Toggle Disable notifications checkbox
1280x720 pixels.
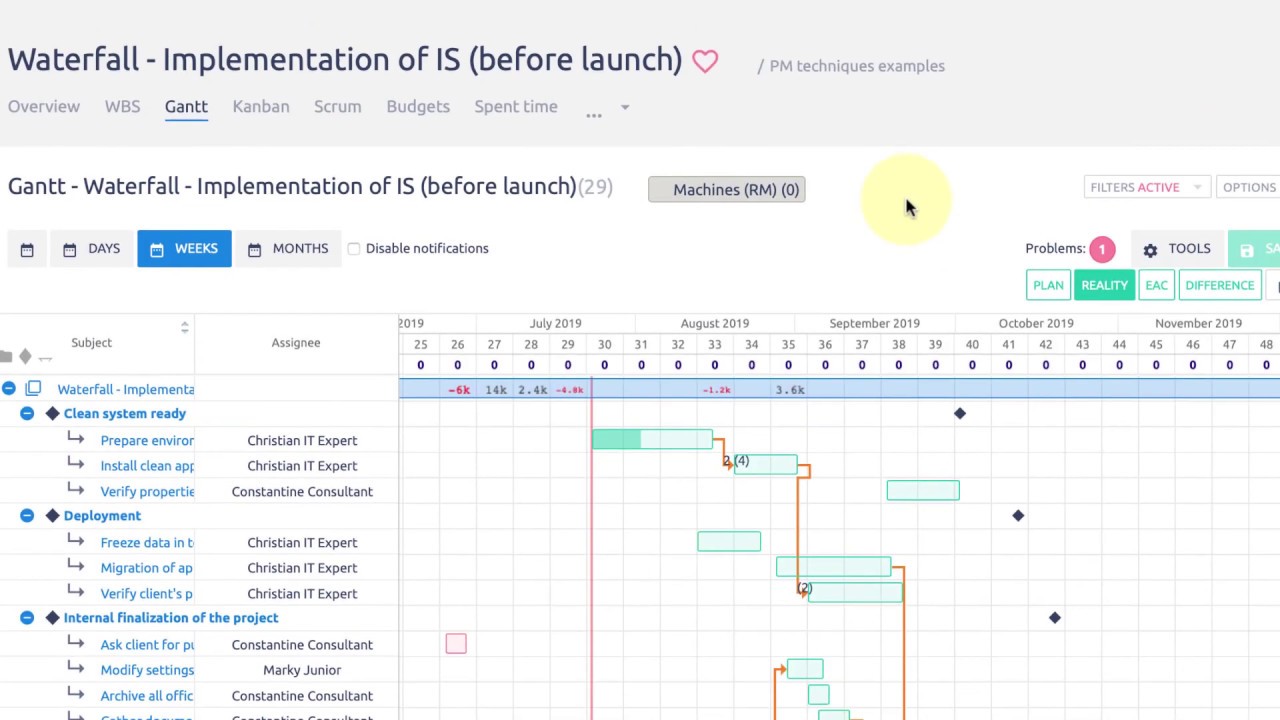click(354, 249)
